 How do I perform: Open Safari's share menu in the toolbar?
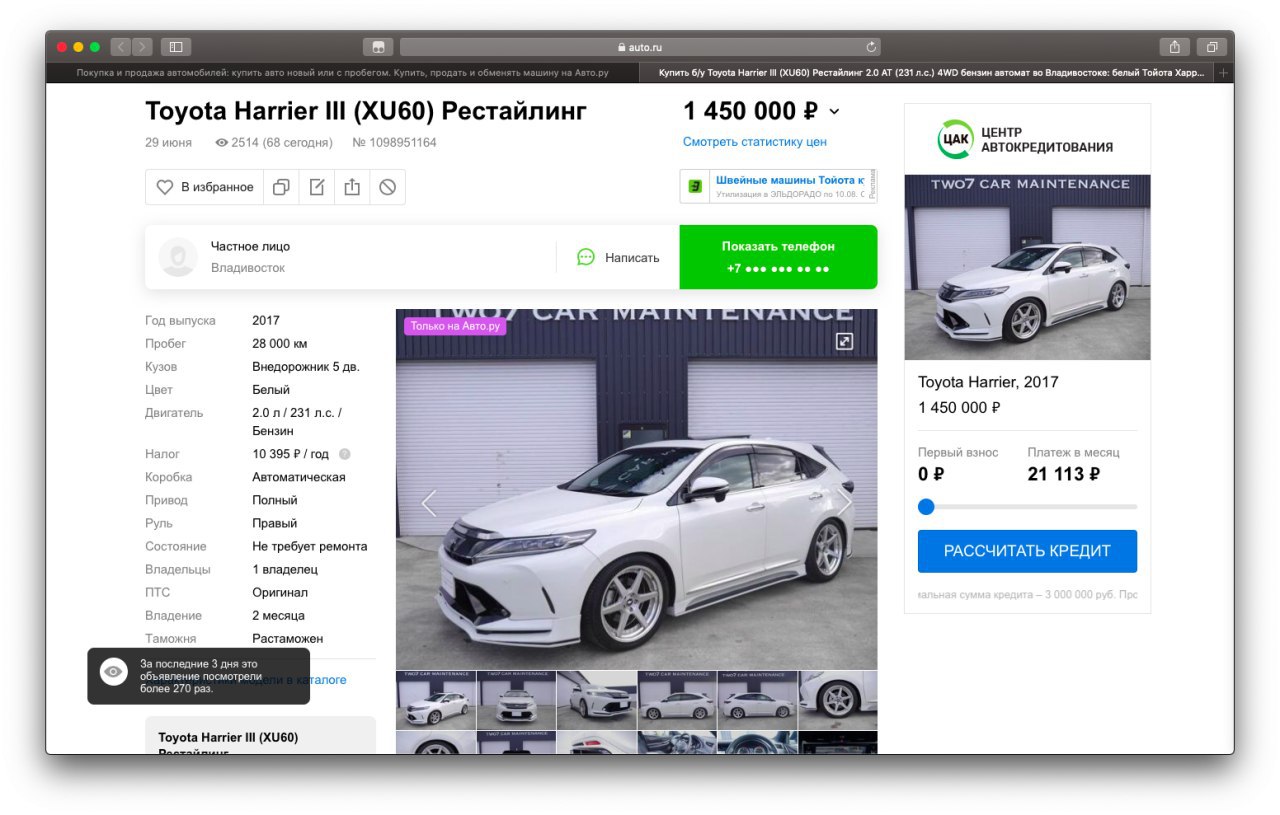tap(1174, 46)
